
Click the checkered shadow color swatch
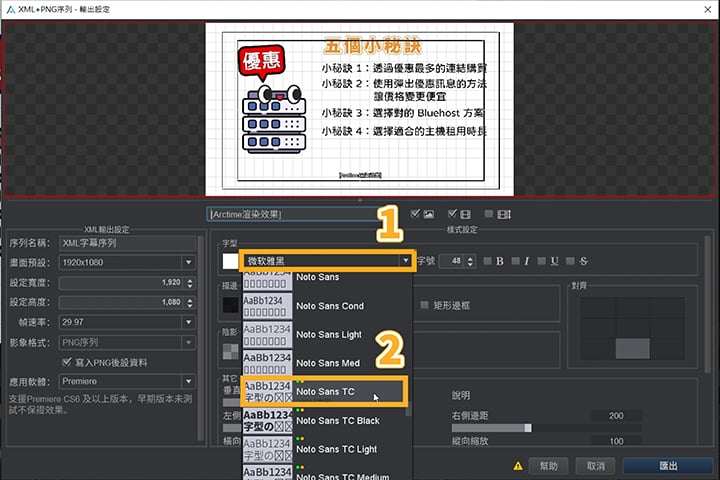tap(230, 351)
